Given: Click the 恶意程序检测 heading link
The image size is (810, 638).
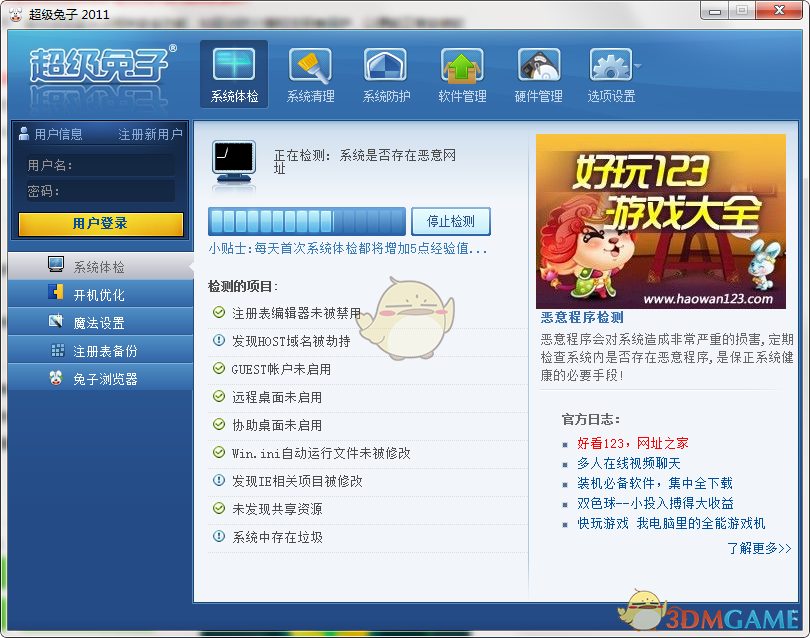Looking at the screenshot, I should coord(582,317).
